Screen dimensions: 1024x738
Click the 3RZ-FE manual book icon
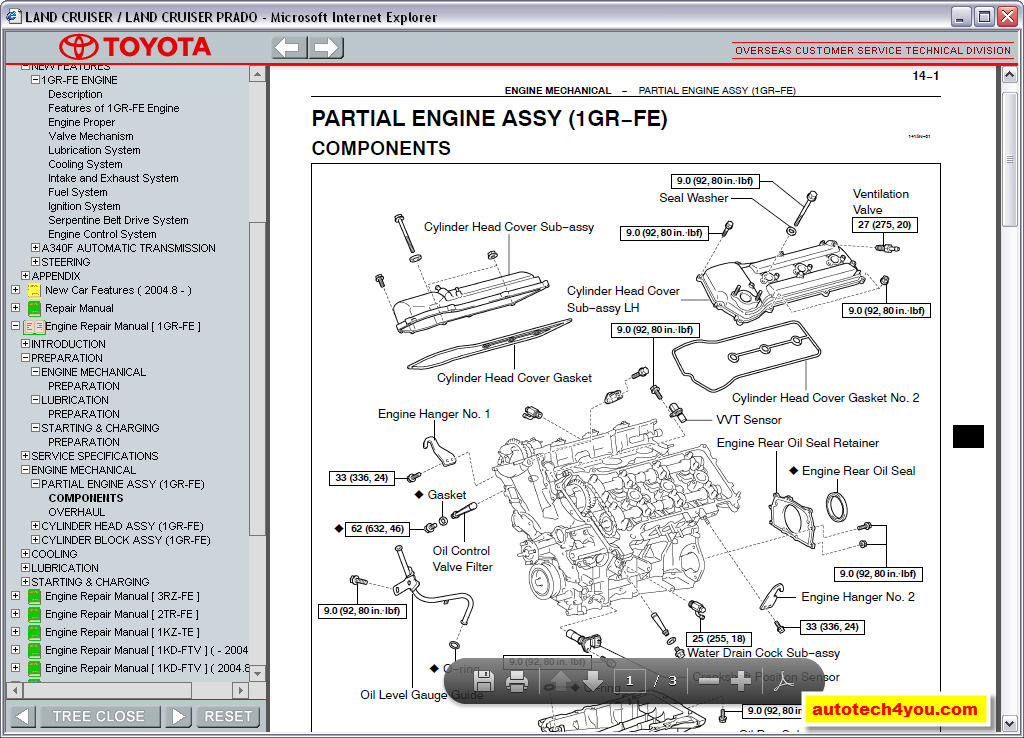click(35, 596)
